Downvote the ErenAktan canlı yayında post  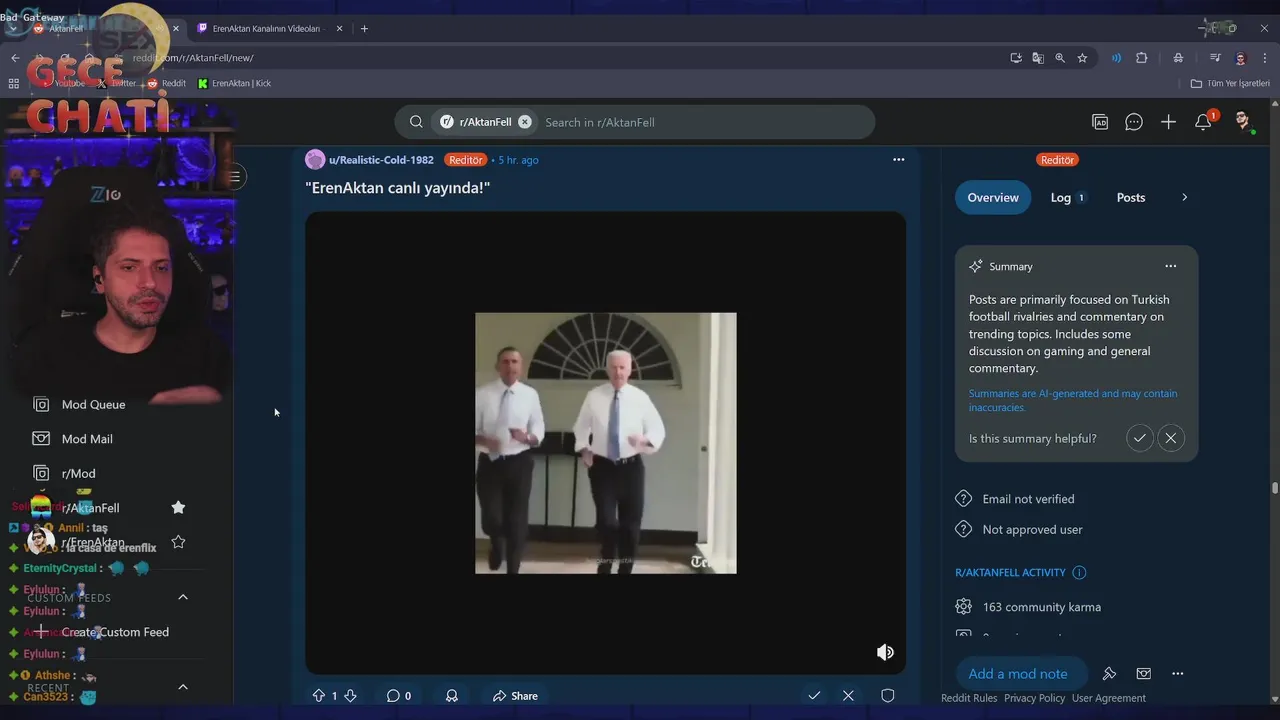[x=350, y=696]
